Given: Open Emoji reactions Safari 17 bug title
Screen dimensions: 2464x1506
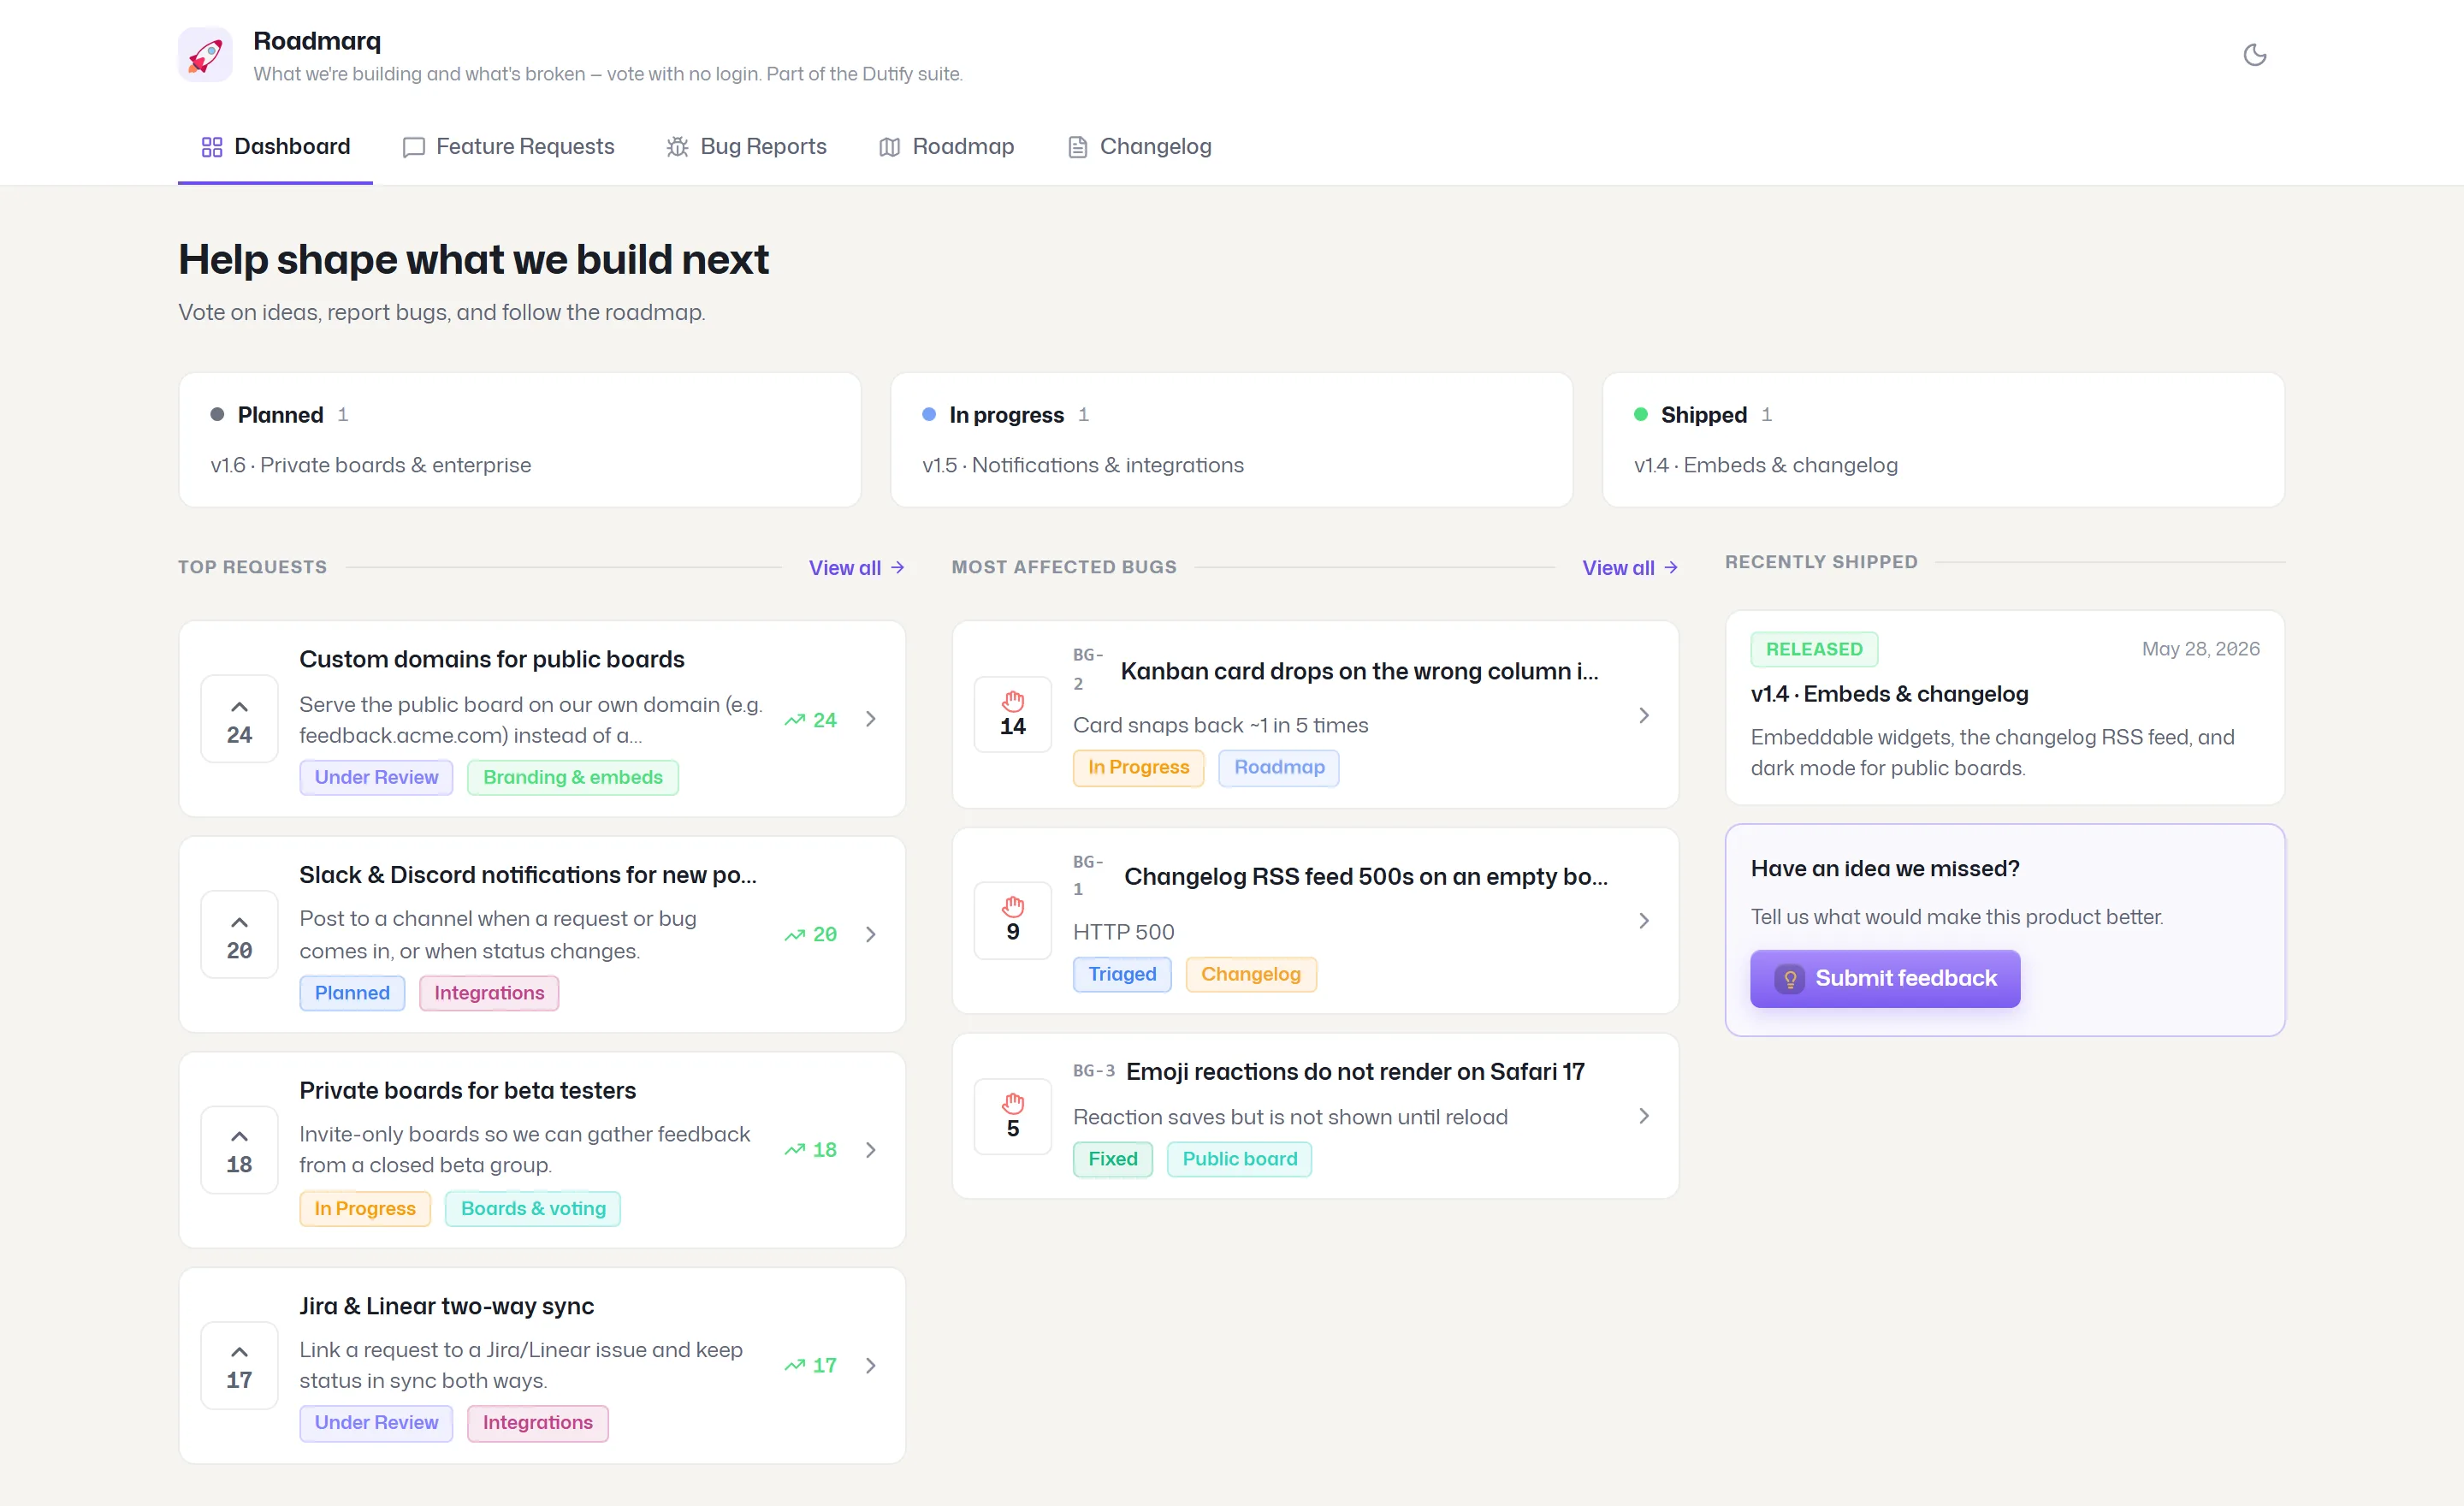Looking at the screenshot, I should click(1355, 1072).
